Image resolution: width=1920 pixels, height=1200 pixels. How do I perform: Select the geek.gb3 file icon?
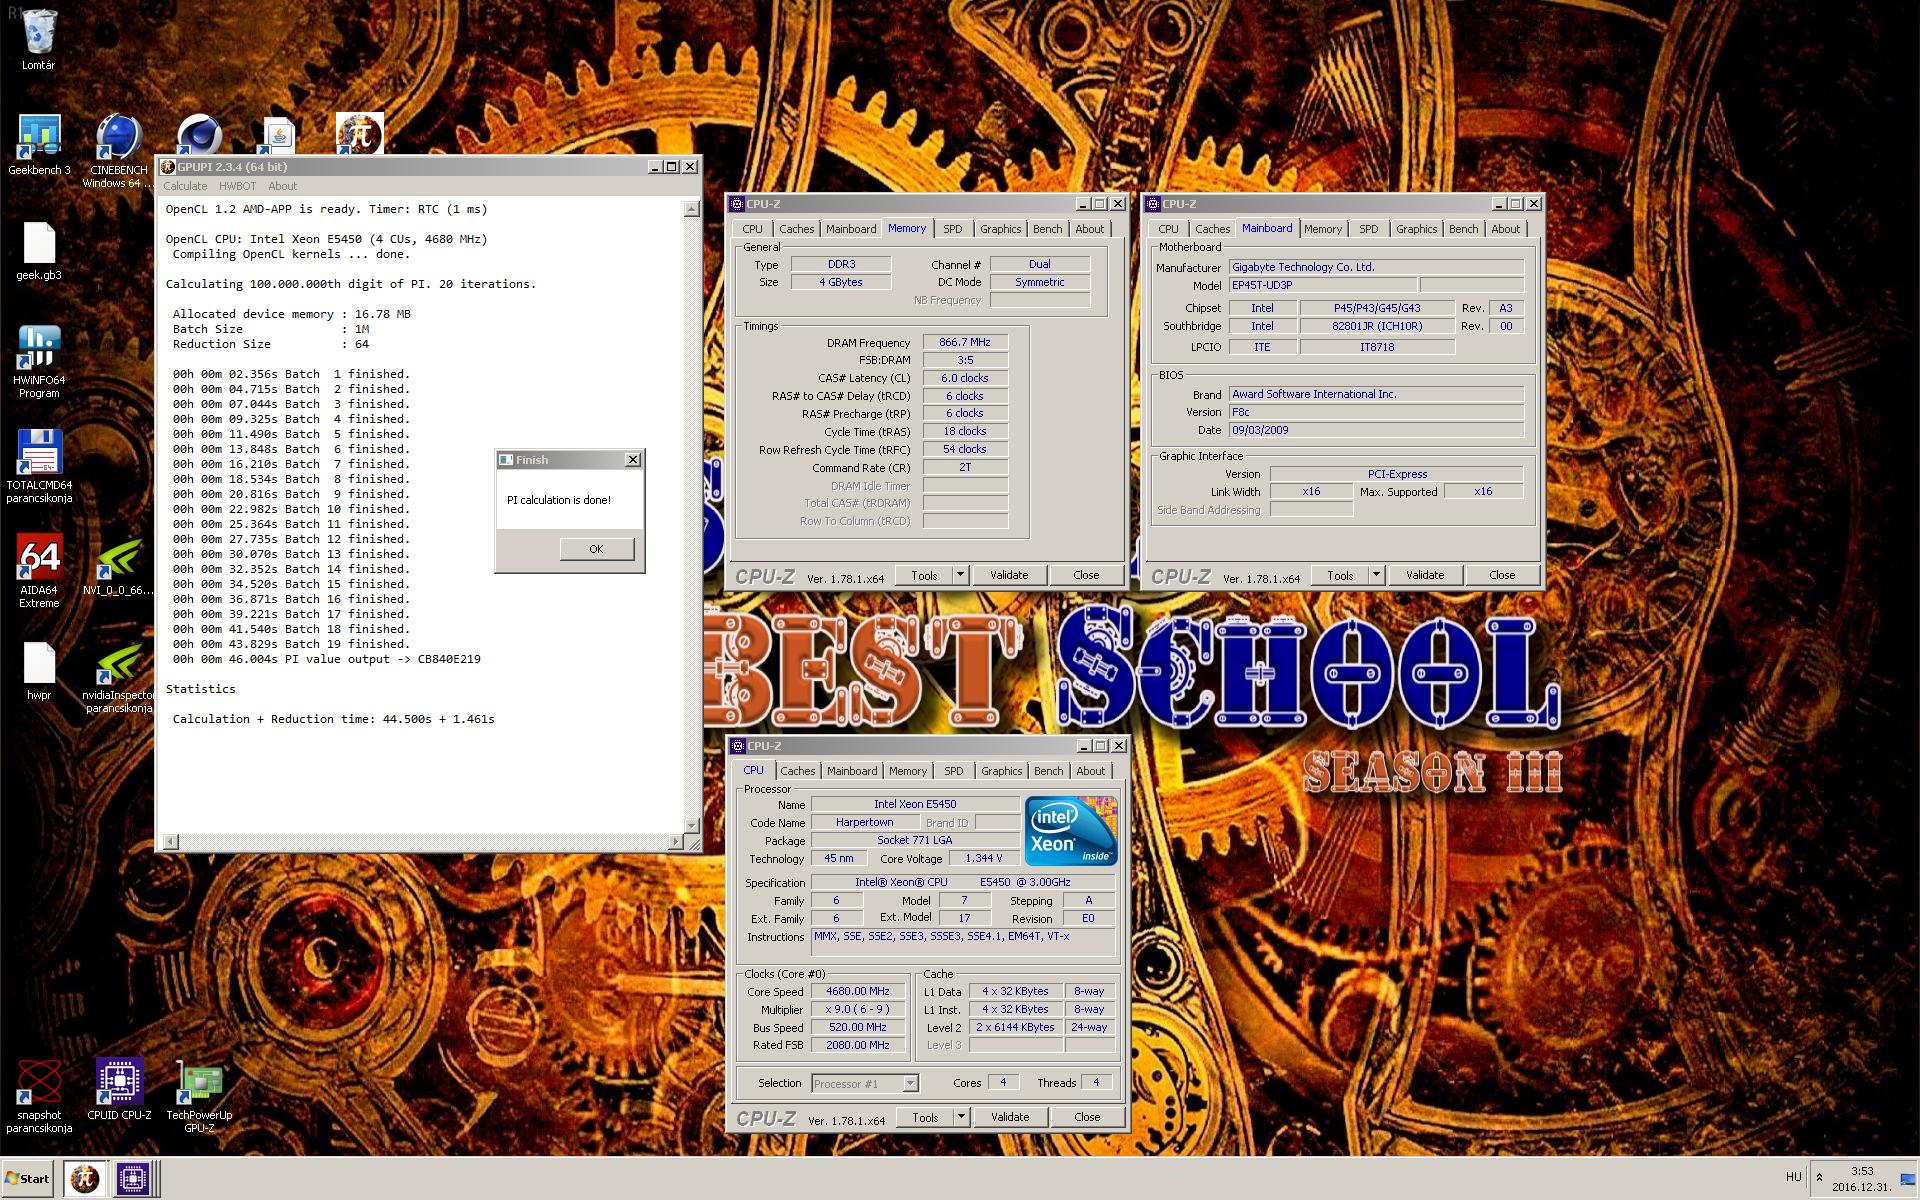pos(39,243)
